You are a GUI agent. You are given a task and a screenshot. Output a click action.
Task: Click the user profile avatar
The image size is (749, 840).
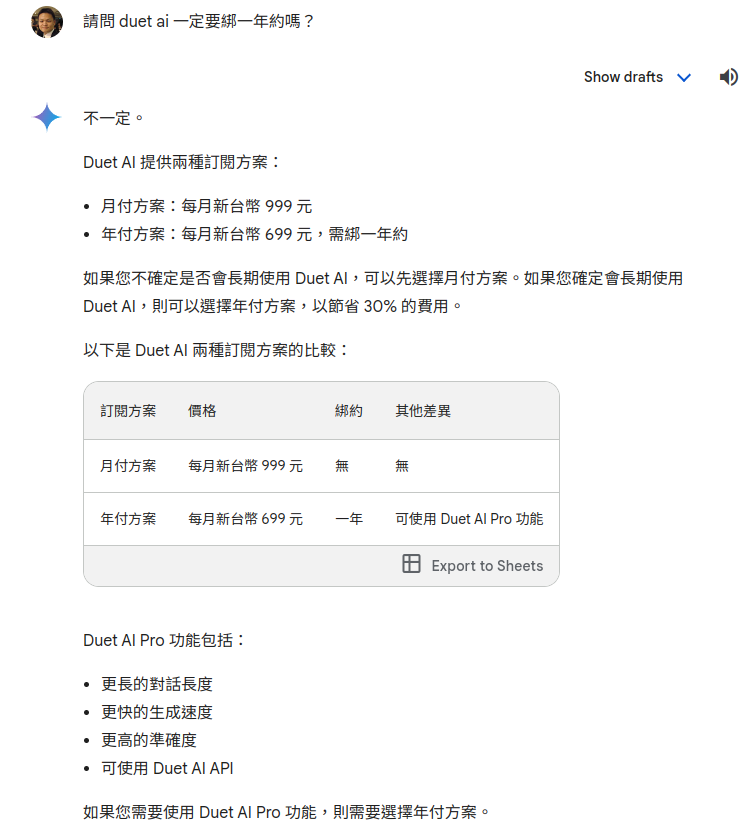click(x=47, y=22)
